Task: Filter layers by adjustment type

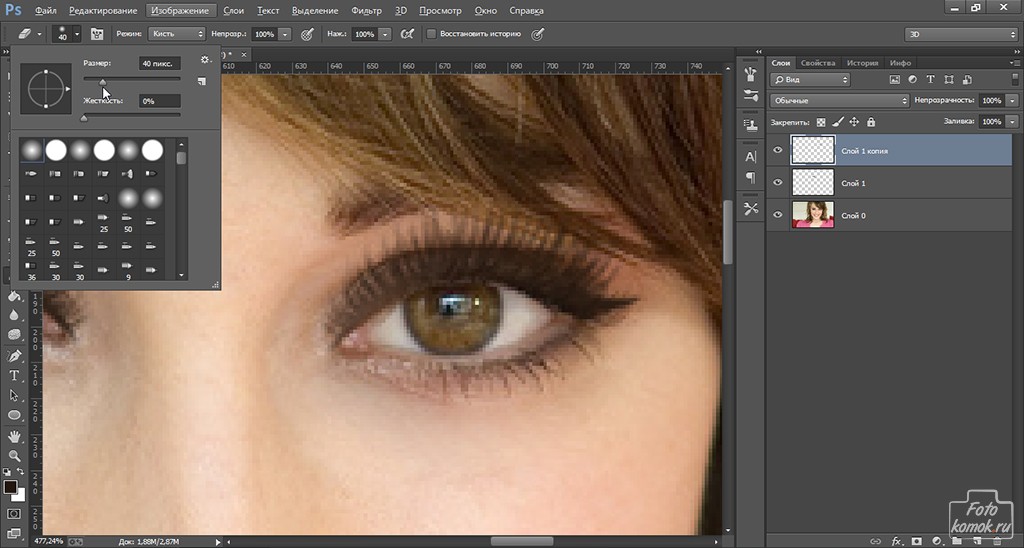Action: pyautogui.click(x=912, y=80)
